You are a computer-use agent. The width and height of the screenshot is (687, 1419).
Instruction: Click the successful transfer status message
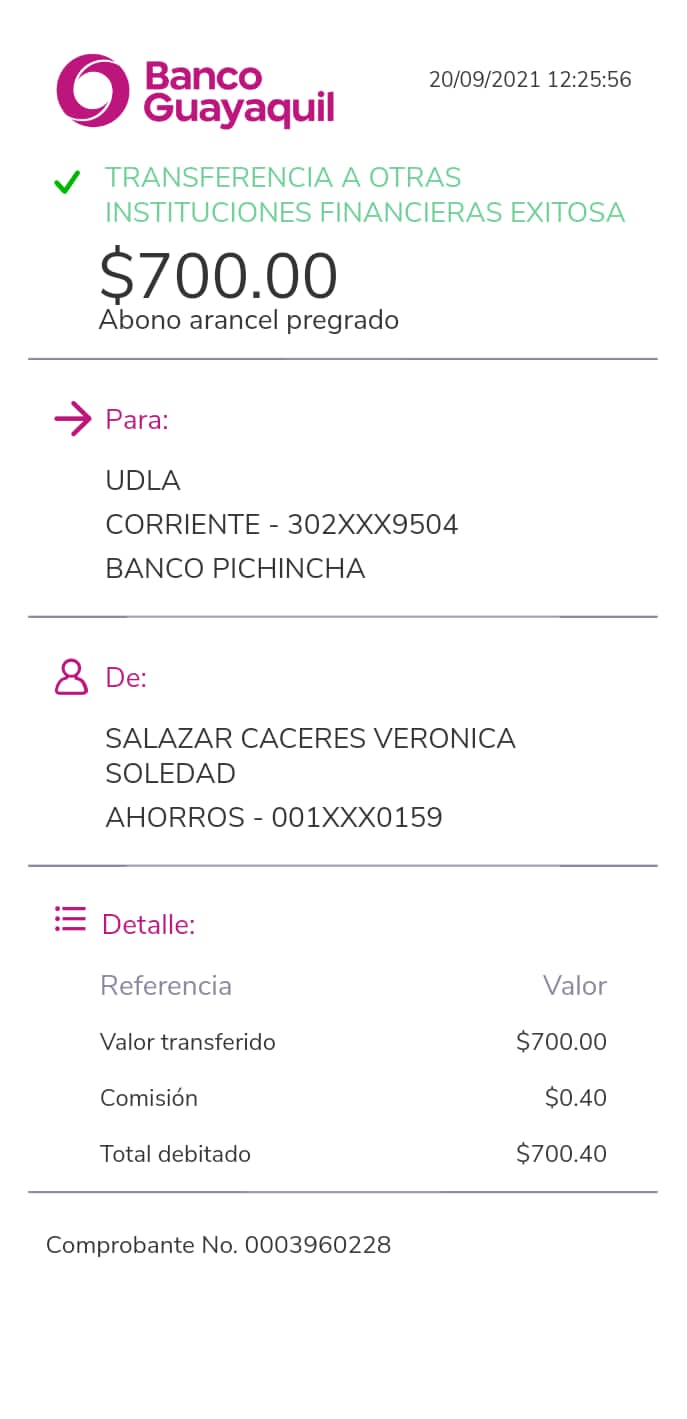click(364, 195)
